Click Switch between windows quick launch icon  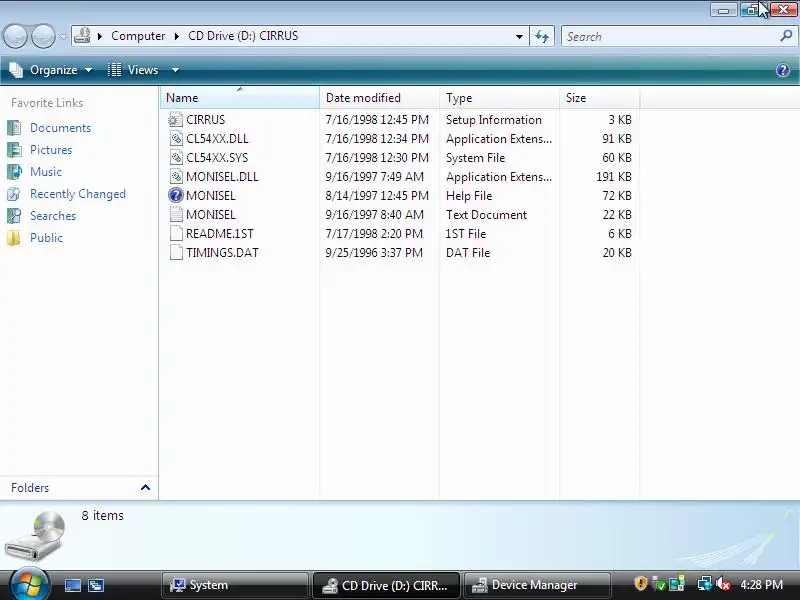click(x=96, y=585)
